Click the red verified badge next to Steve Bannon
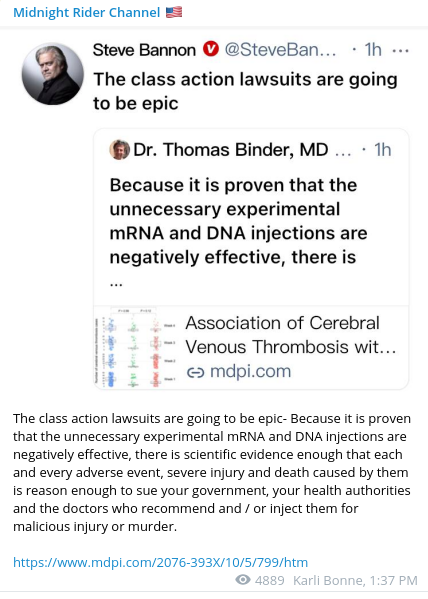Screen dimensions: 428x599 click(211, 50)
